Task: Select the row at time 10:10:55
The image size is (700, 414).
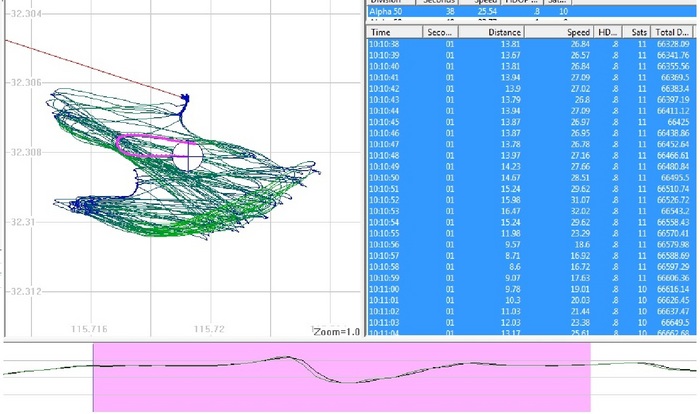Action: pos(531,234)
